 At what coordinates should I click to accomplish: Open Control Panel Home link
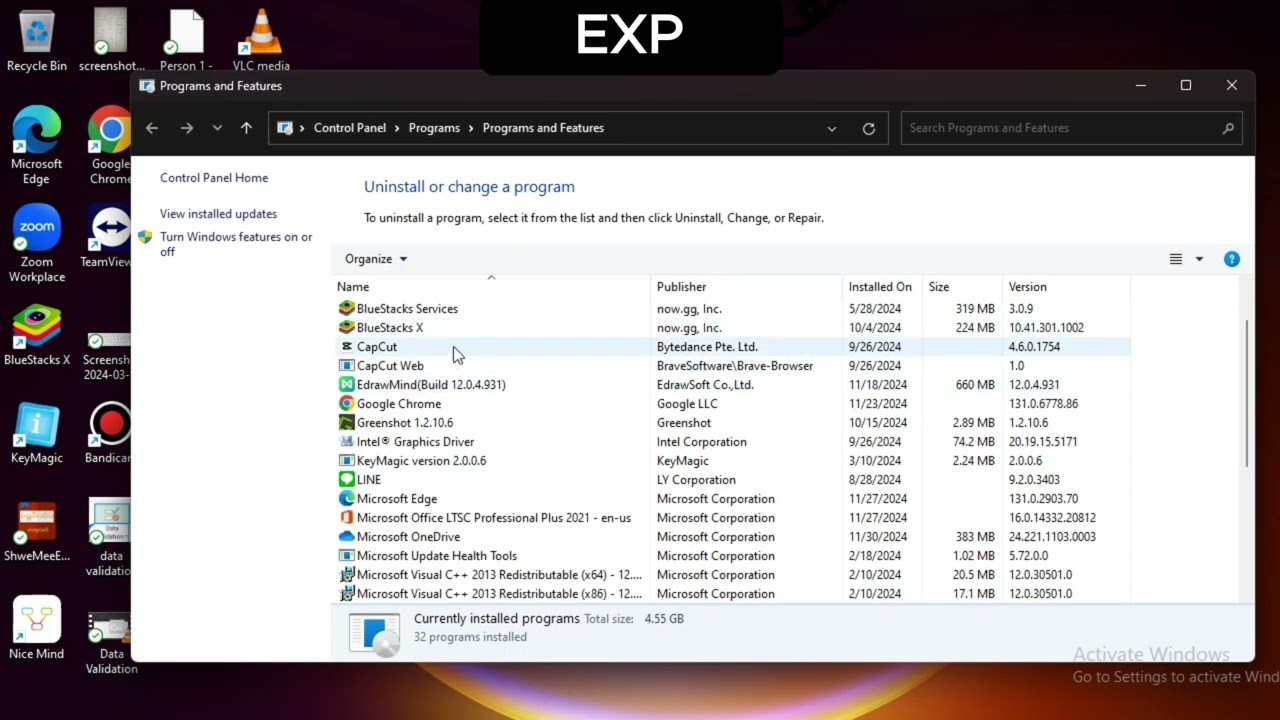[x=214, y=178]
